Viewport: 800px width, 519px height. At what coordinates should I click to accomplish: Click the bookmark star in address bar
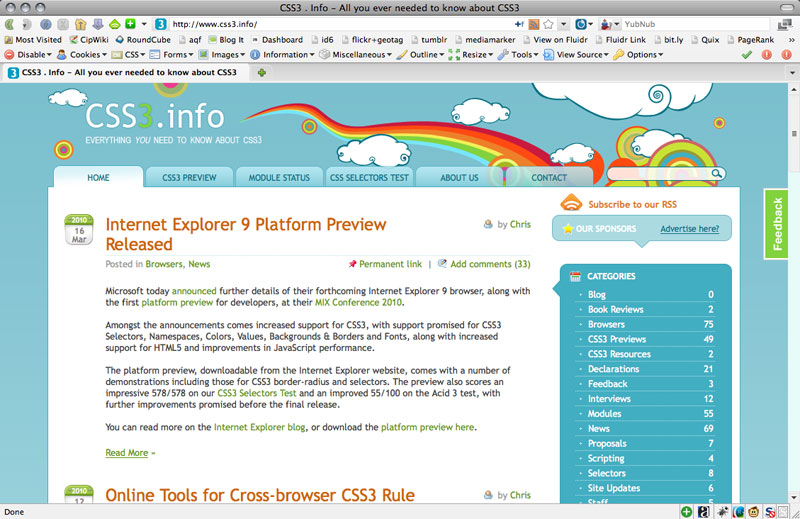click(x=548, y=23)
